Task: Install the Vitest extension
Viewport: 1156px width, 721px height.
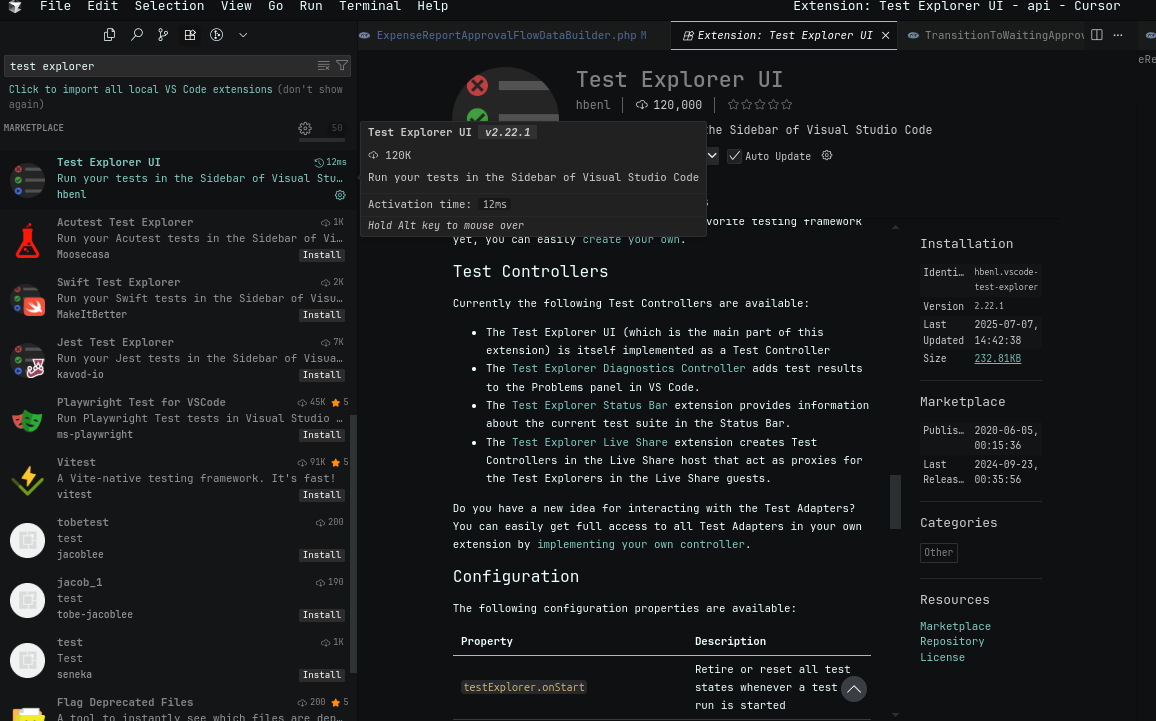Action: [x=322, y=495]
